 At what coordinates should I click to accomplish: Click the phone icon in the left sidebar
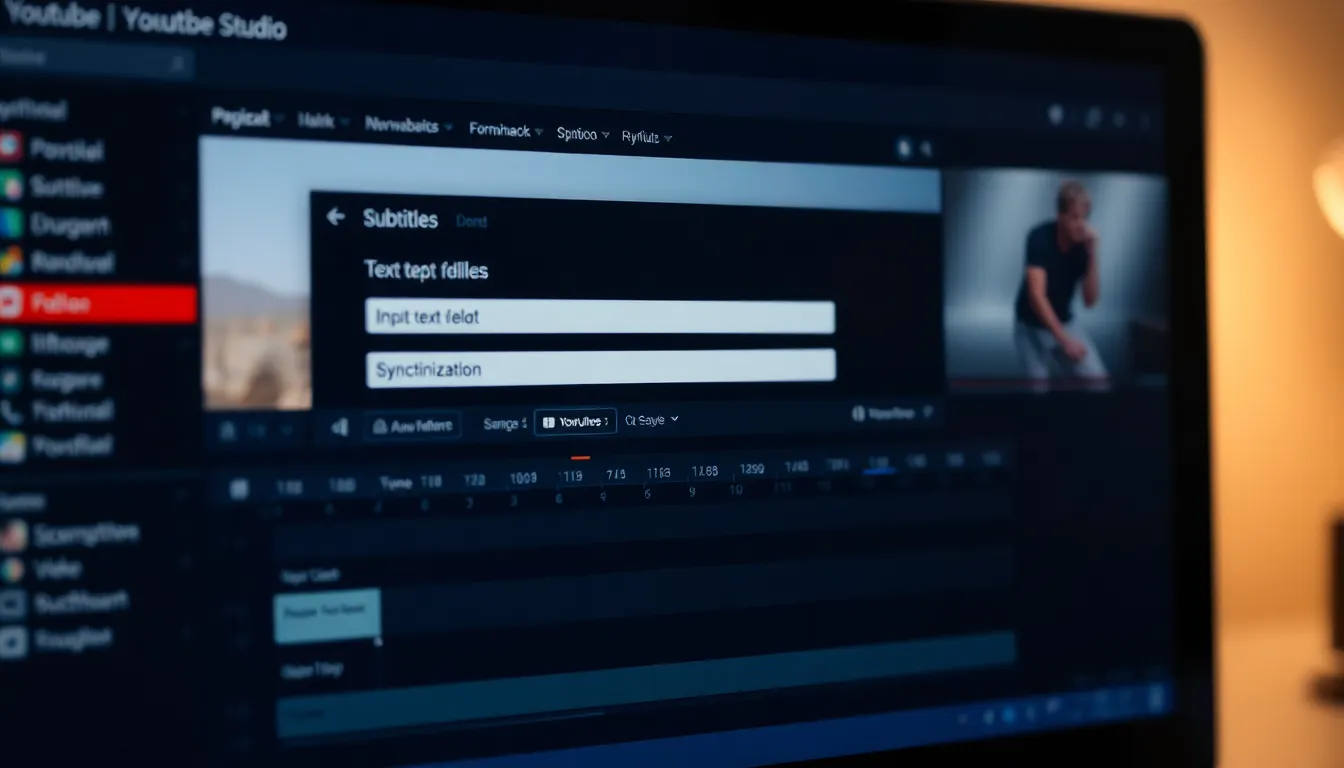11,411
